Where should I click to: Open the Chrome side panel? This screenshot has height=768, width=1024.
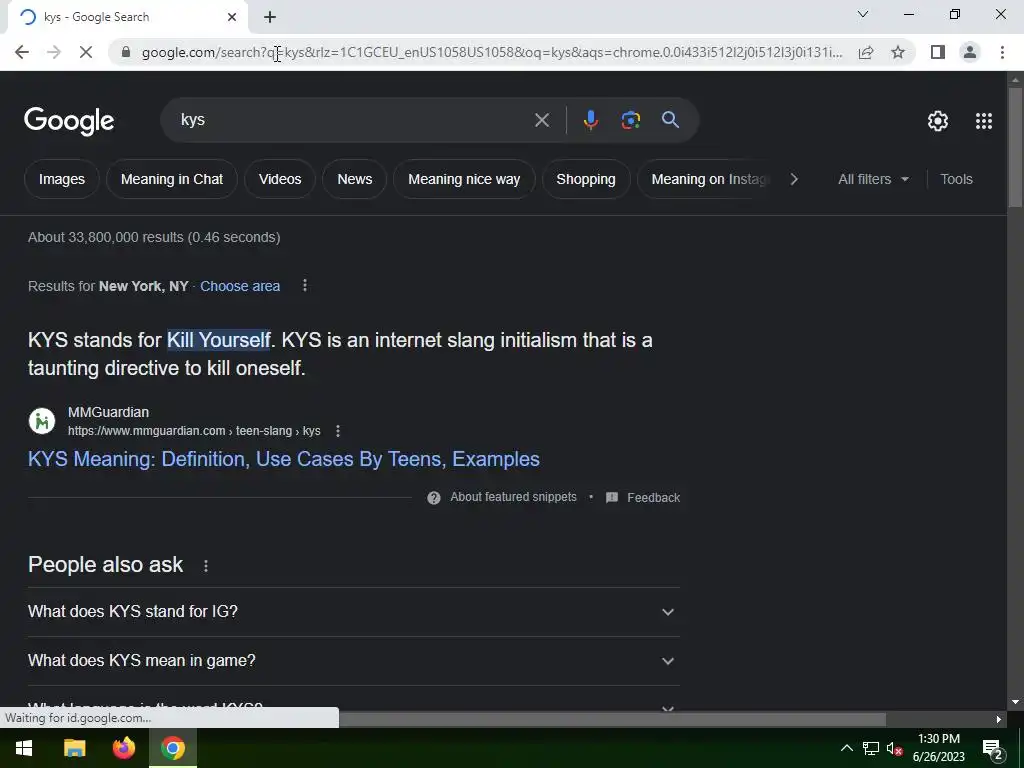pyautogui.click(x=938, y=52)
